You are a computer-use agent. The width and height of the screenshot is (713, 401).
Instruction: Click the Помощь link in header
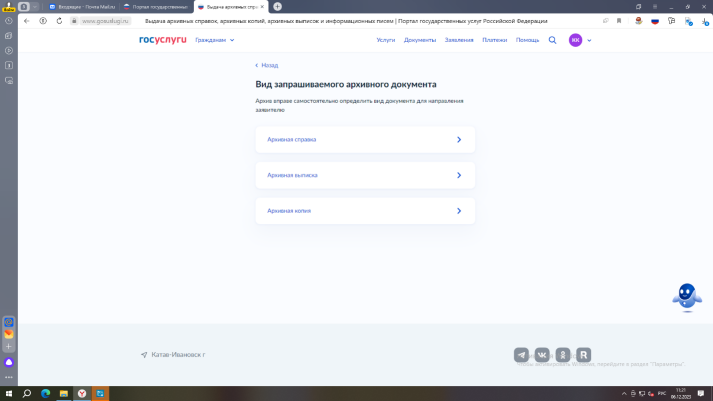[527, 40]
